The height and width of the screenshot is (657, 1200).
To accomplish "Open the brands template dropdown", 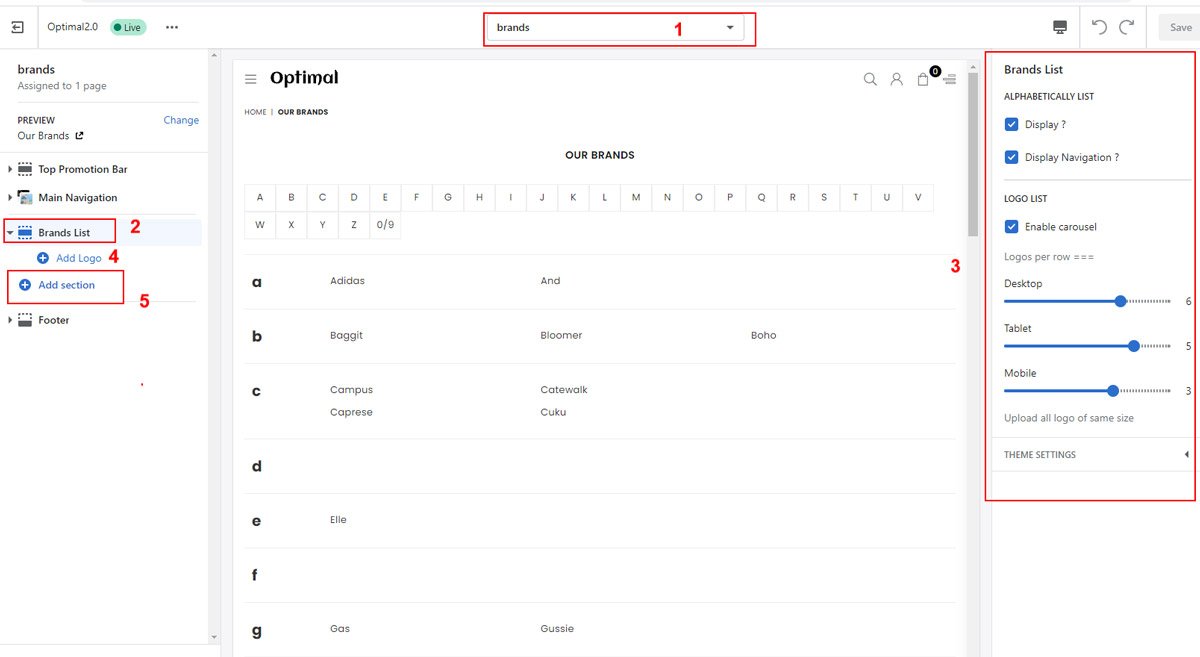I will click(615, 28).
